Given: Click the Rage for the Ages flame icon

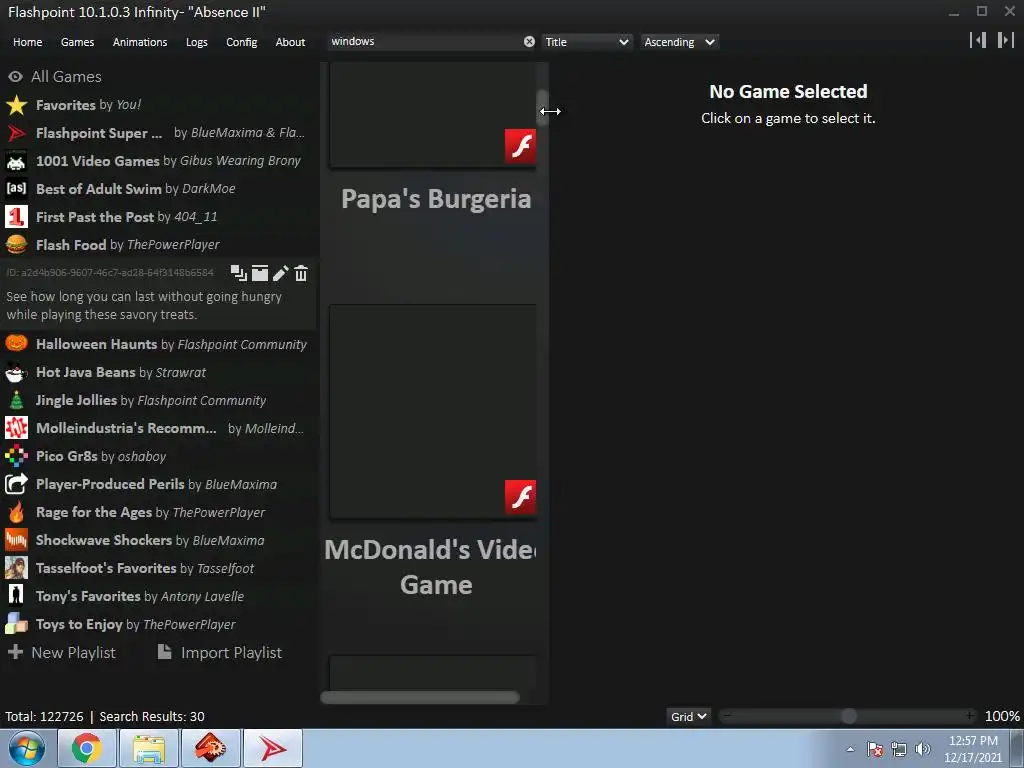Looking at the screenshot, I should pyautogui.click(x=16, y=512).
